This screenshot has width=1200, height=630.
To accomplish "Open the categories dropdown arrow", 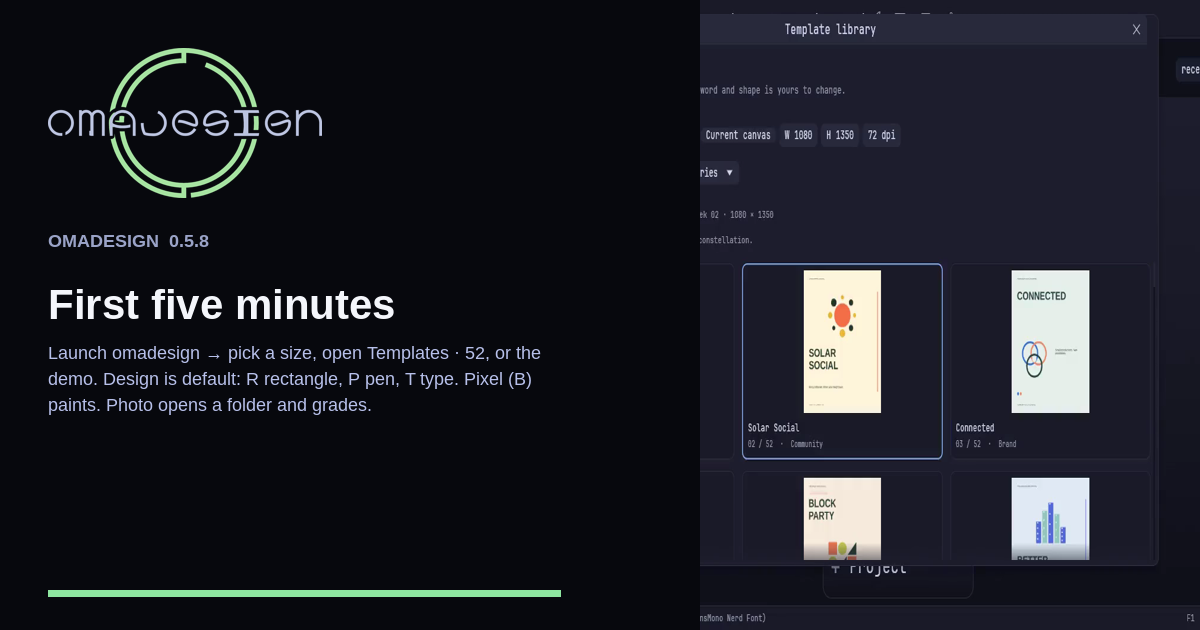I will (730, 173).
